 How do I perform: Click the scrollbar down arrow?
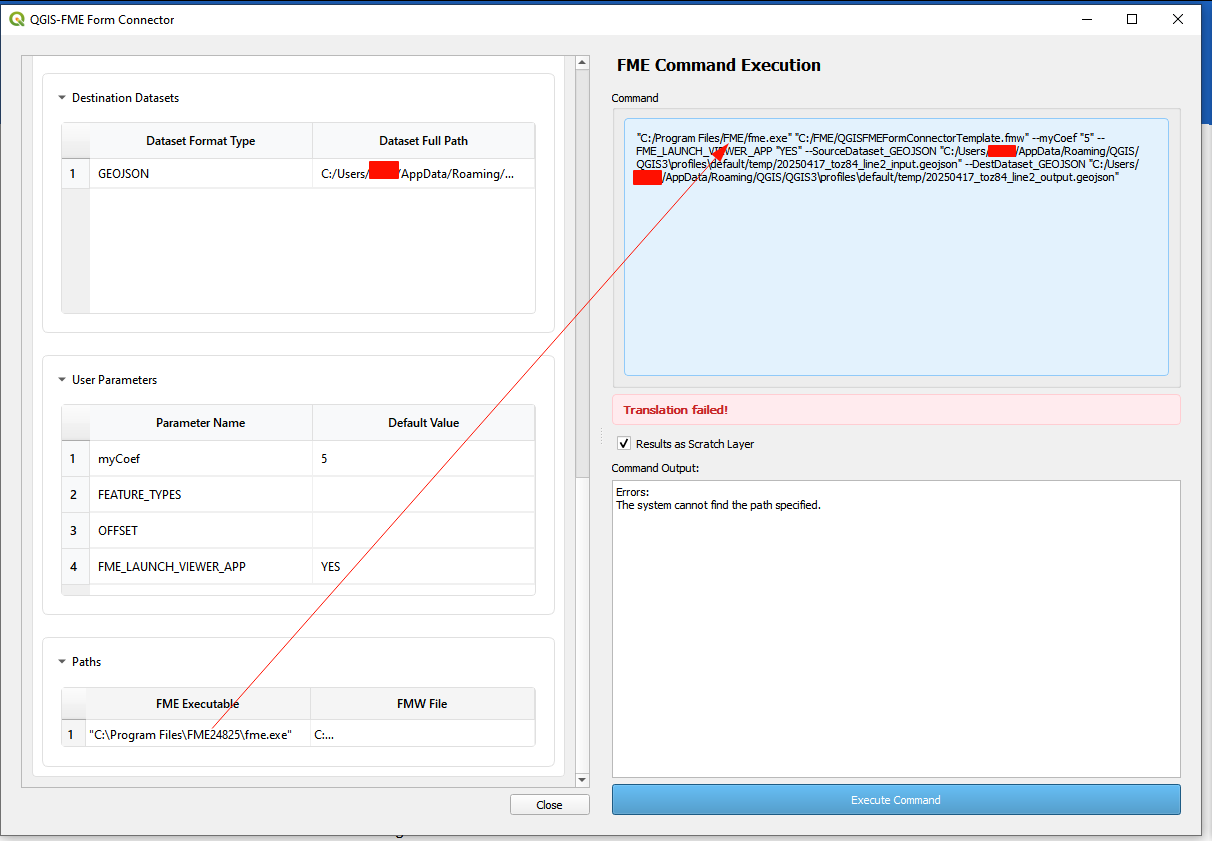click(583, 780)
